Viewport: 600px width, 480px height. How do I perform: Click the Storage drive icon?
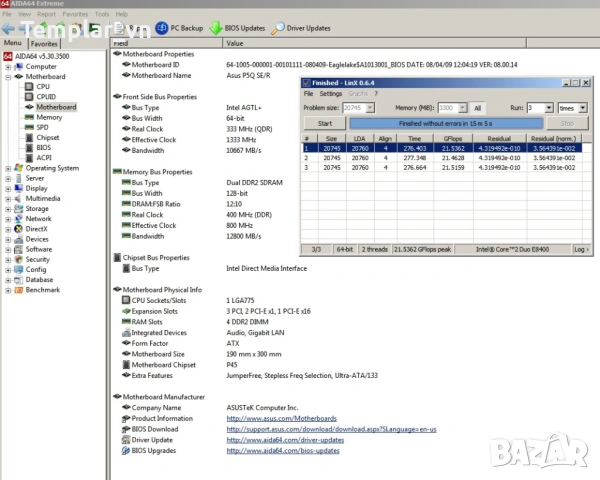click(18, 209)
